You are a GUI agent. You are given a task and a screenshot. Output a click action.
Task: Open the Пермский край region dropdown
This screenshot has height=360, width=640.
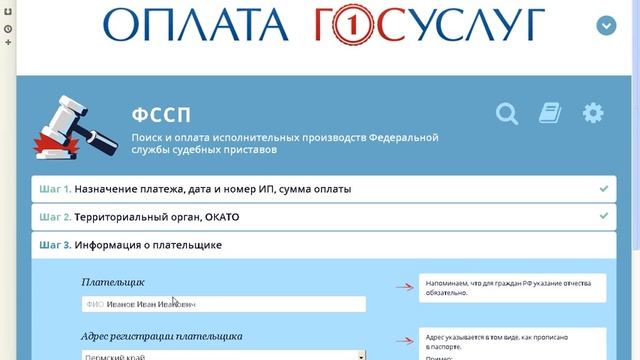tap(224, 355)
